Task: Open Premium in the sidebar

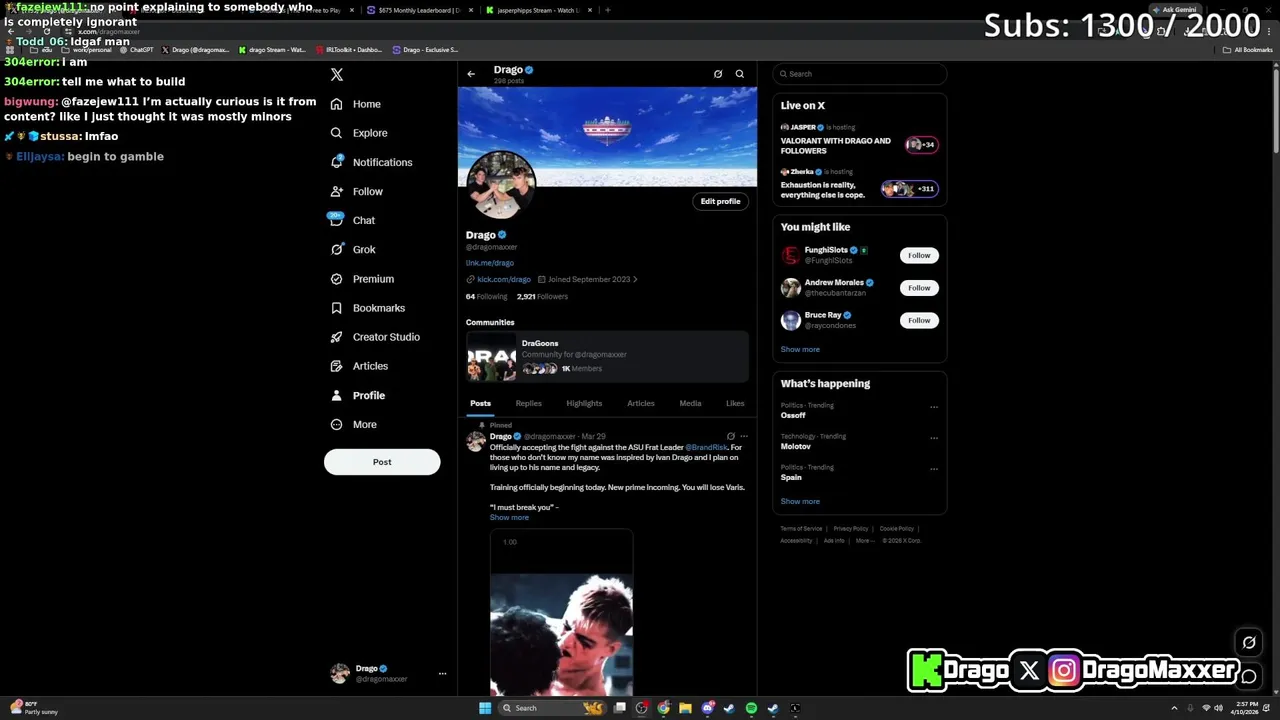Action: click(362, 279)
